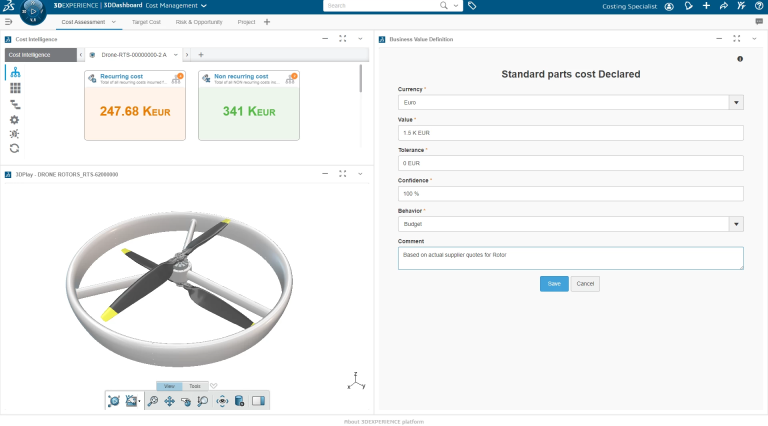Viewport: 768px width, 426px height.
Task: Open the tag icon next to the search bar
Action: [x=472, y=6]
